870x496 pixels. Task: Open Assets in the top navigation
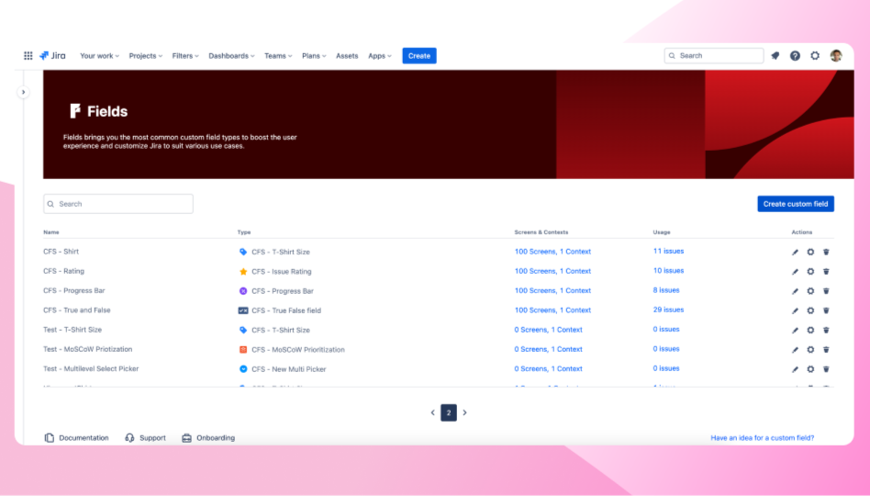point(347,55)
